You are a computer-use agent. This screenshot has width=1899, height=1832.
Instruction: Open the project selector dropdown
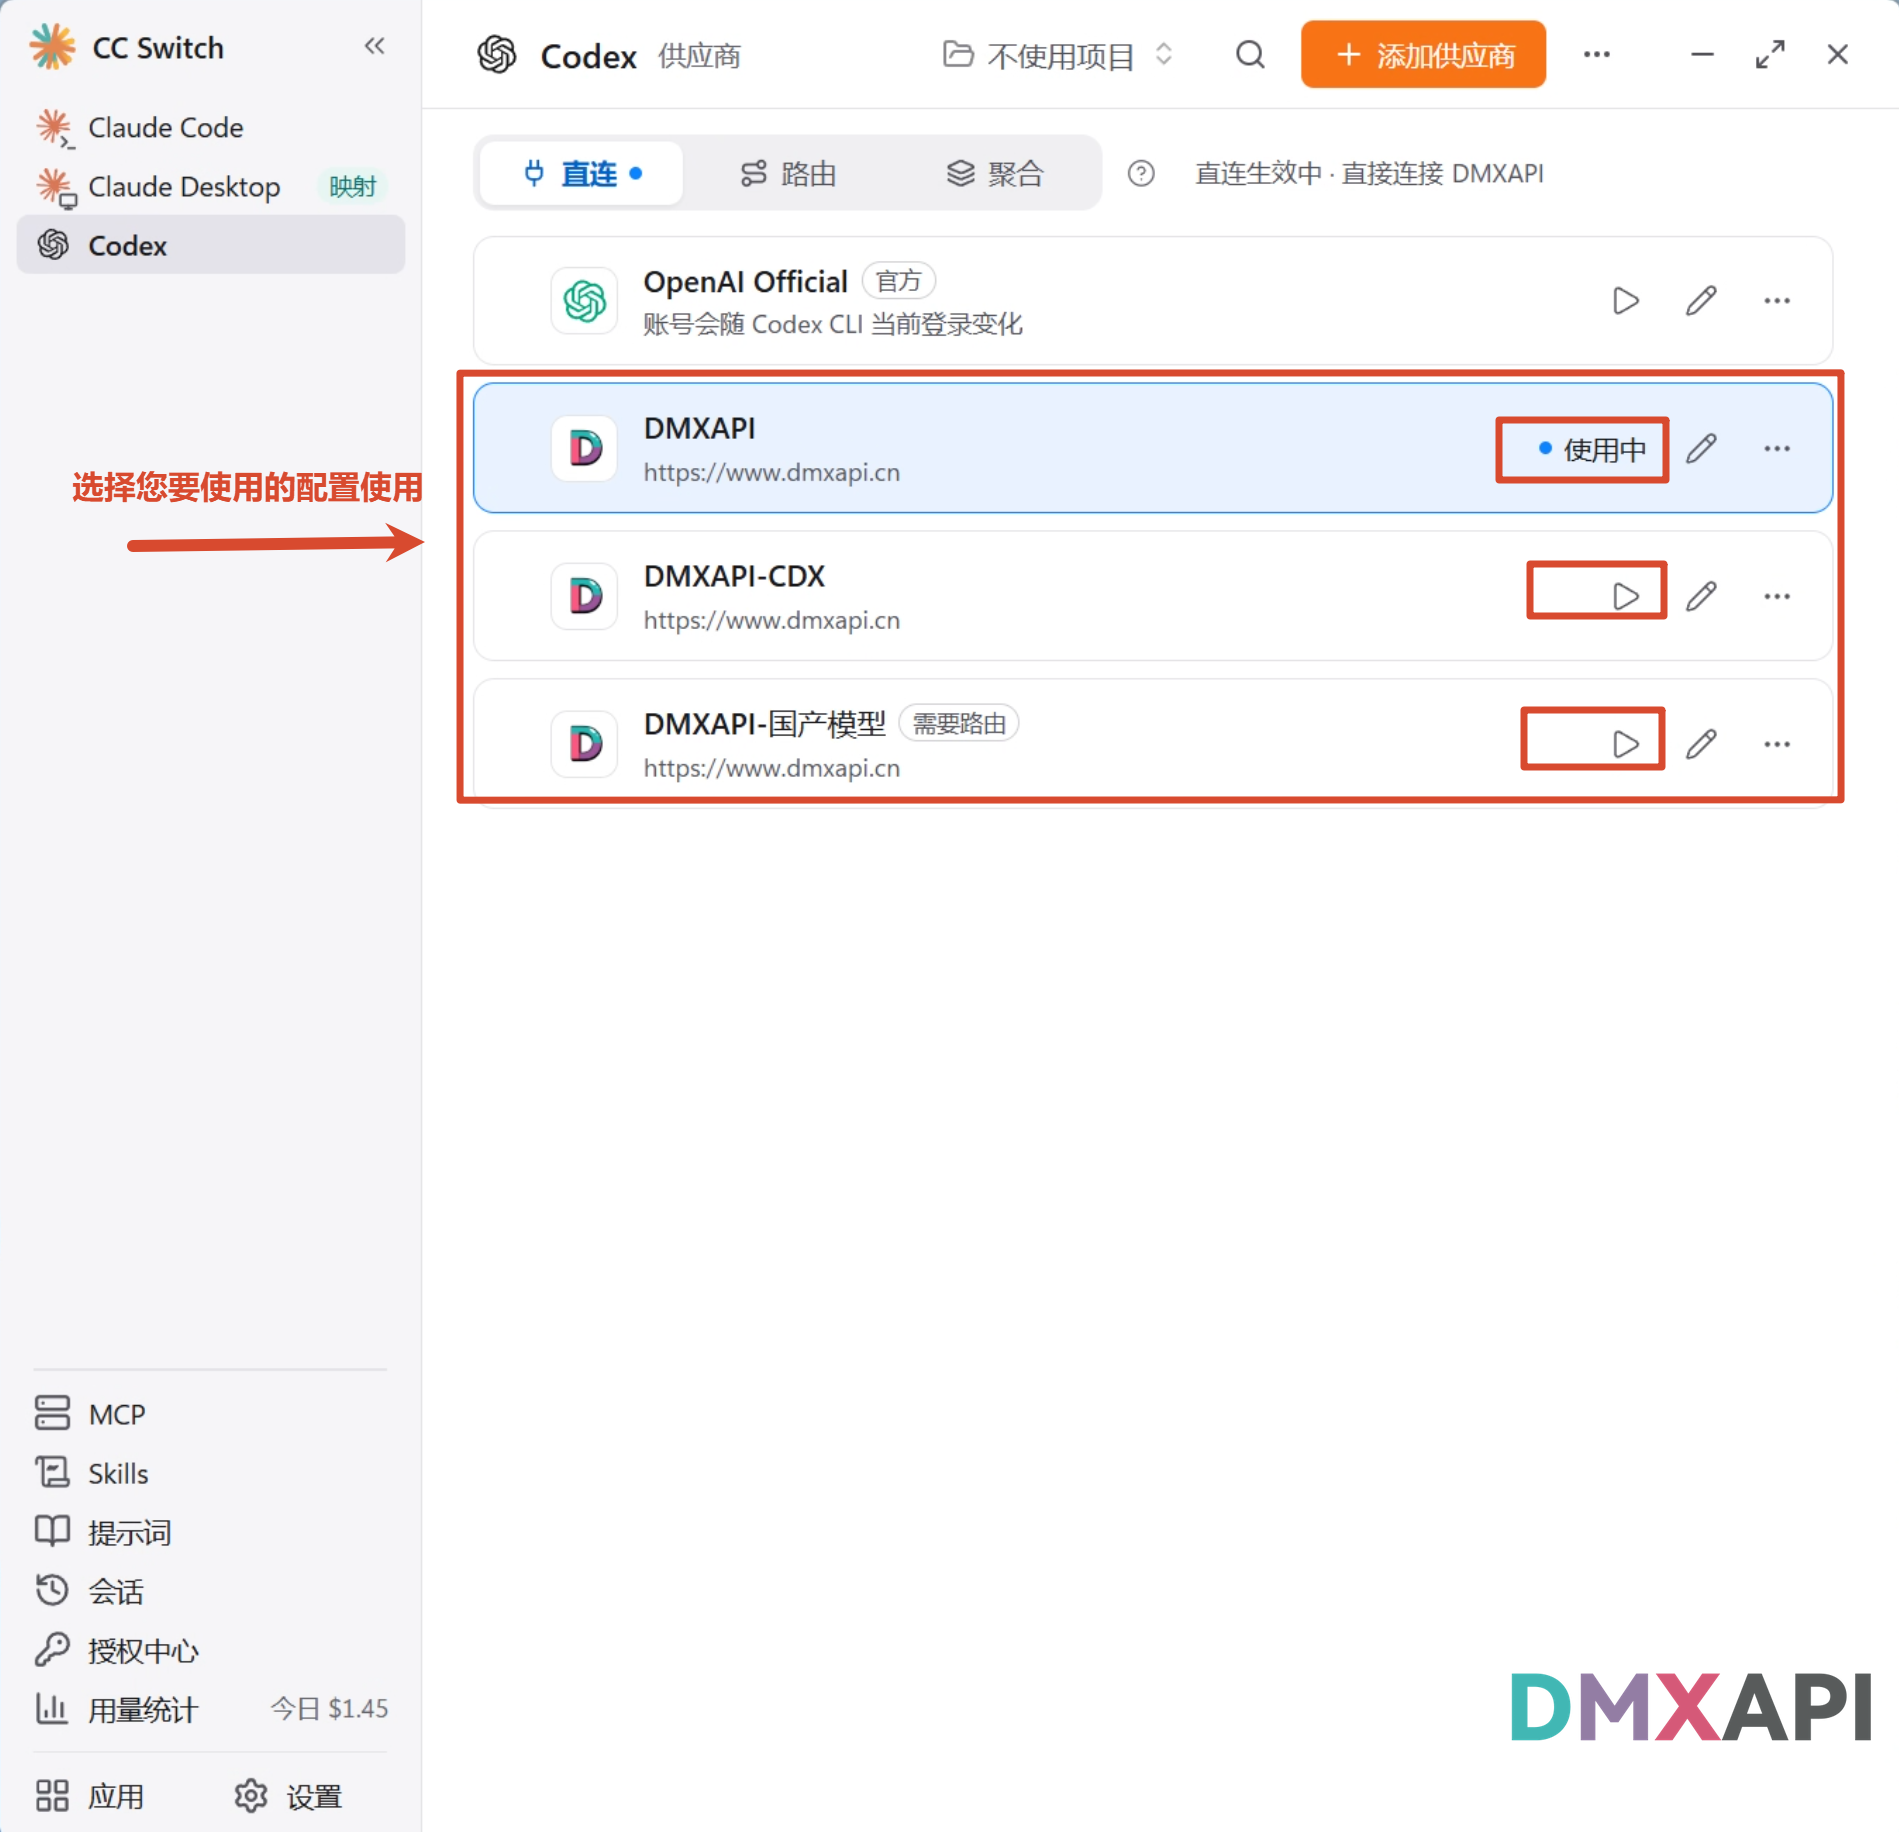click(1058, 55)
